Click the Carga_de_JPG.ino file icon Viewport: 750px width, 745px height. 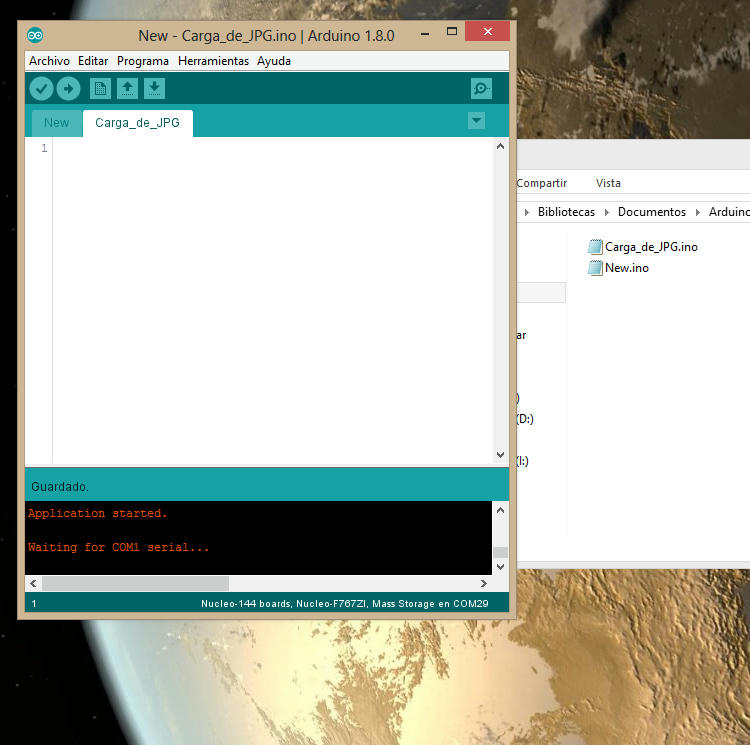(x=595, y=247)
